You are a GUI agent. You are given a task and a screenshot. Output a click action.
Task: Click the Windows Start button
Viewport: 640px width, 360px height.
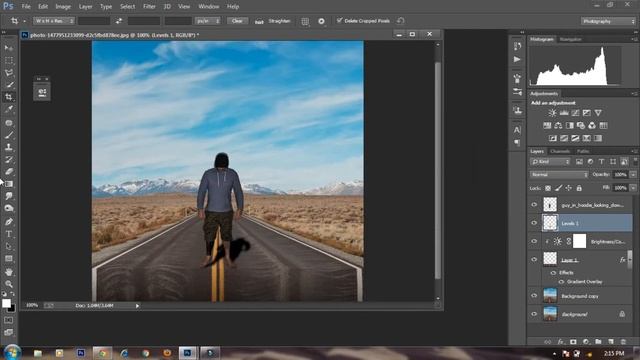tap(12, 352)
